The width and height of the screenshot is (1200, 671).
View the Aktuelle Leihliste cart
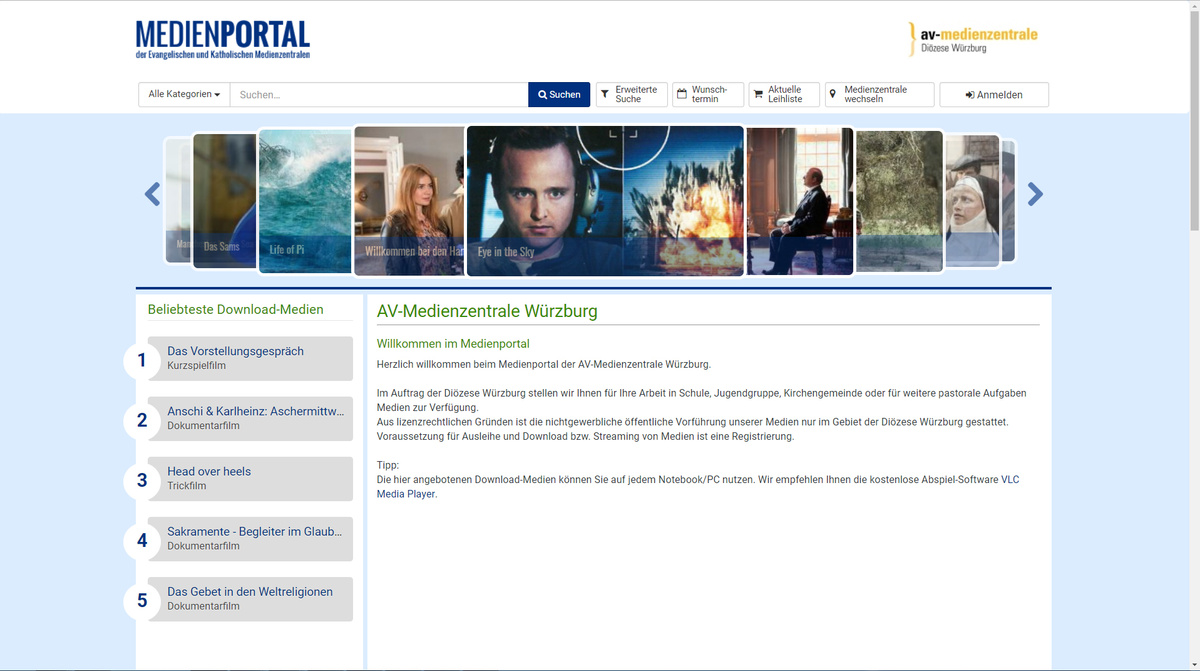(784, 94)
